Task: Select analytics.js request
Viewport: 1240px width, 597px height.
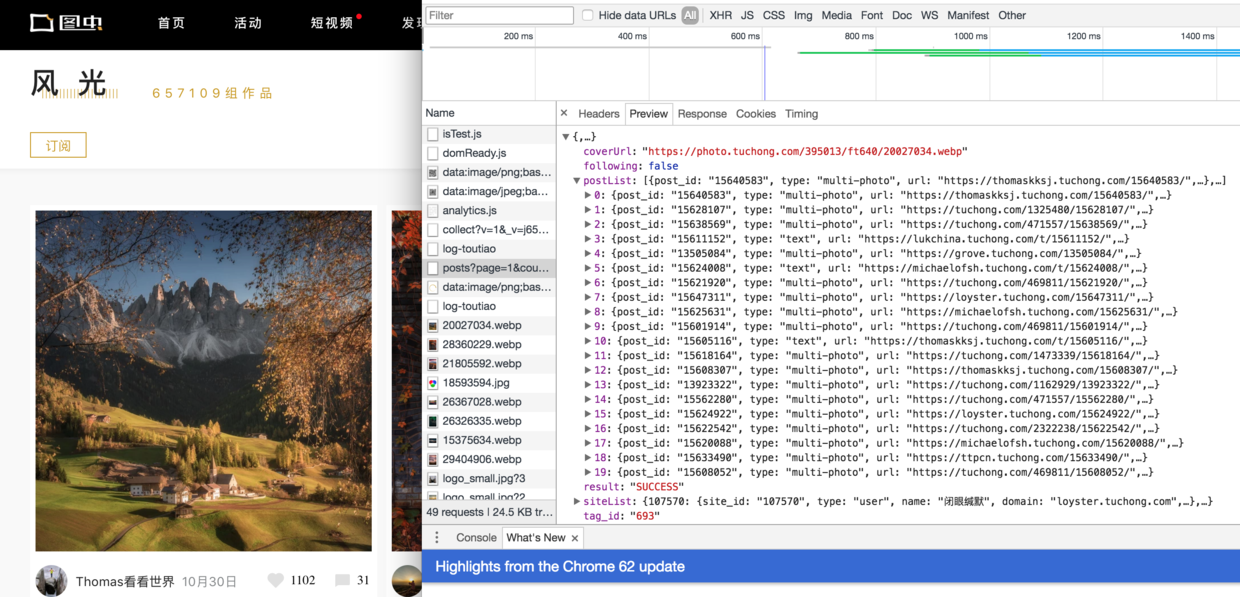Action: (489, 211)
